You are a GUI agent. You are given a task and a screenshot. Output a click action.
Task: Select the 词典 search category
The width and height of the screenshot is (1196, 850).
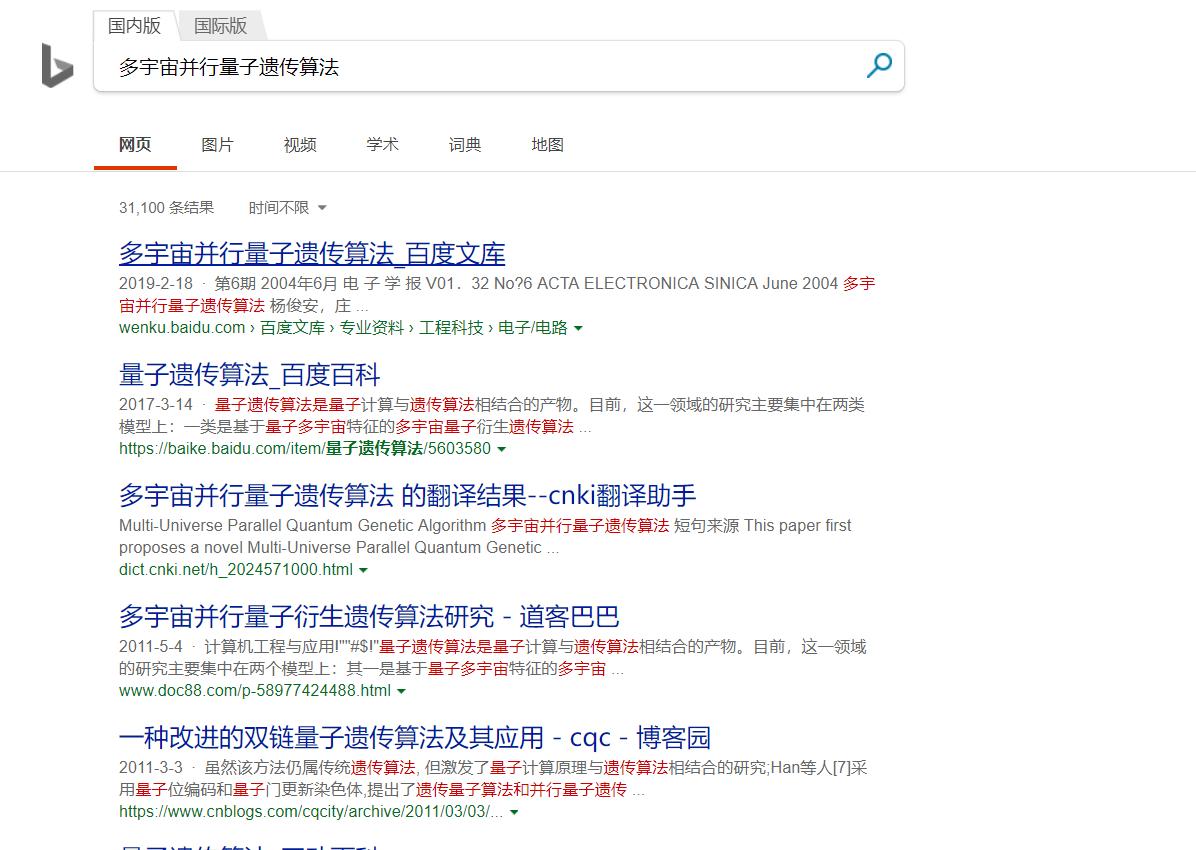464,144
